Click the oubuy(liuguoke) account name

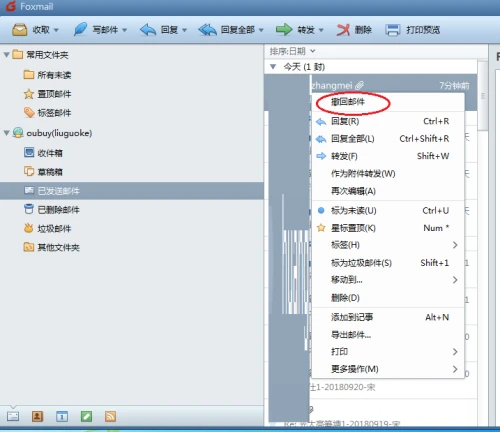pos(59,133)
